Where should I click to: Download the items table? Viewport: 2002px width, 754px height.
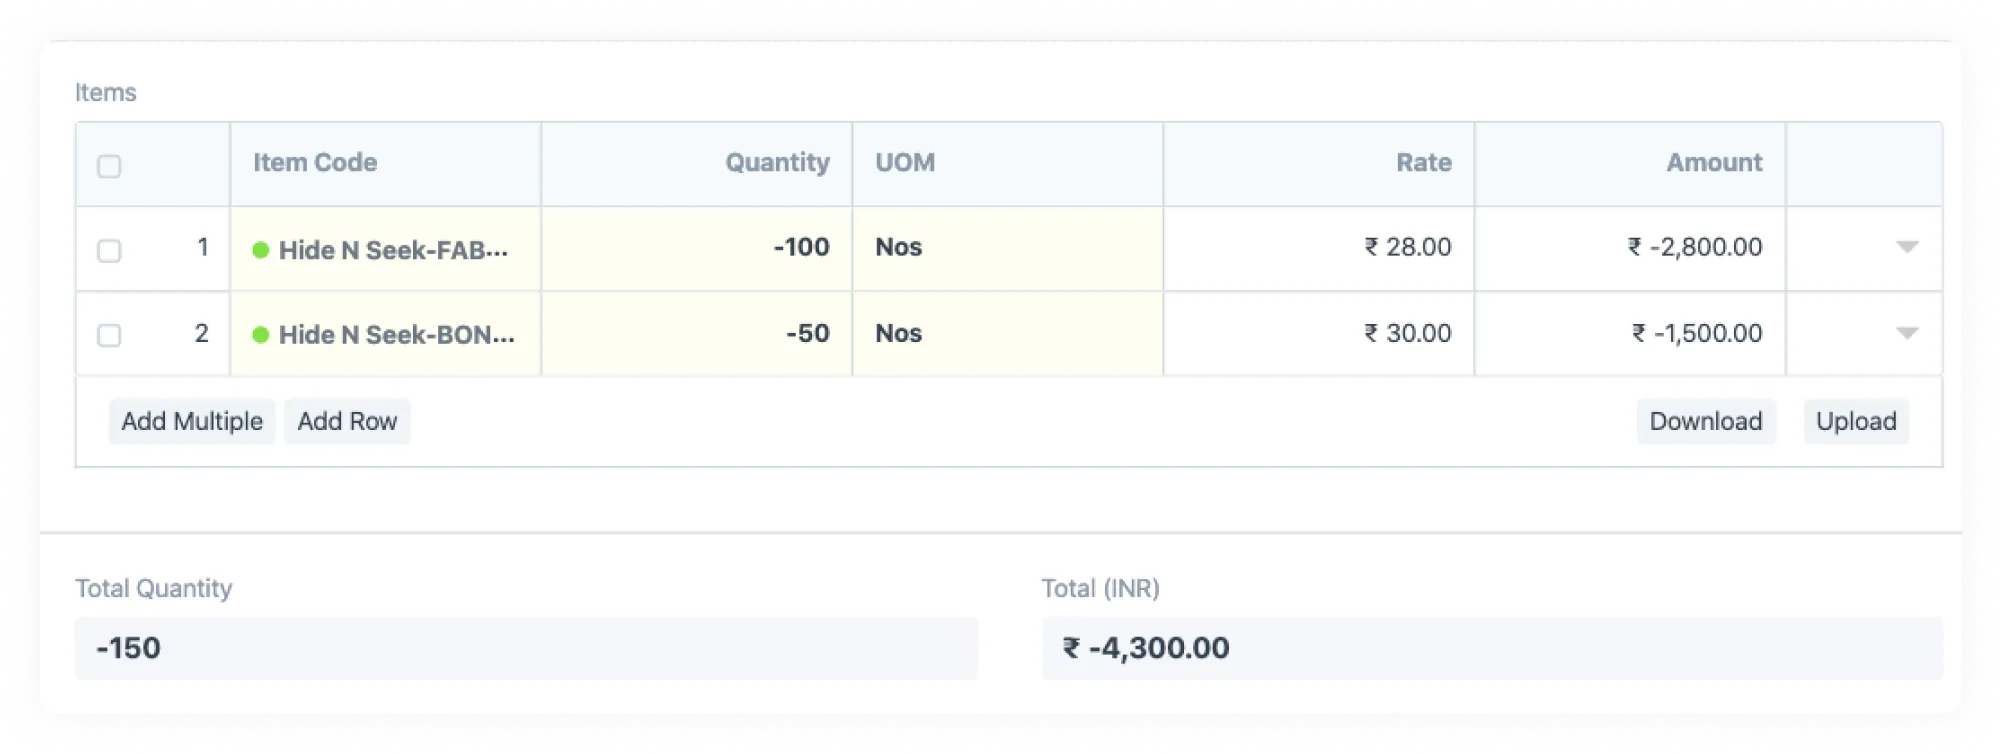1705,421
